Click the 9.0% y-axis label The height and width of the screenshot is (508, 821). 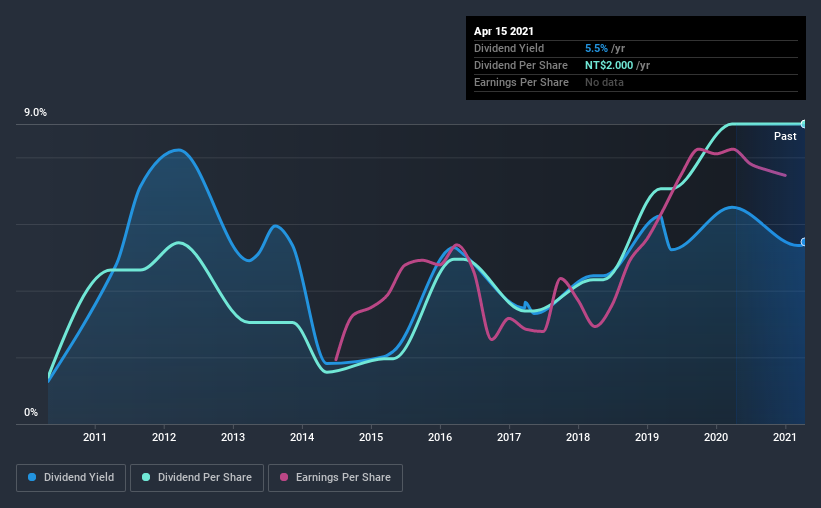[35, 113]
